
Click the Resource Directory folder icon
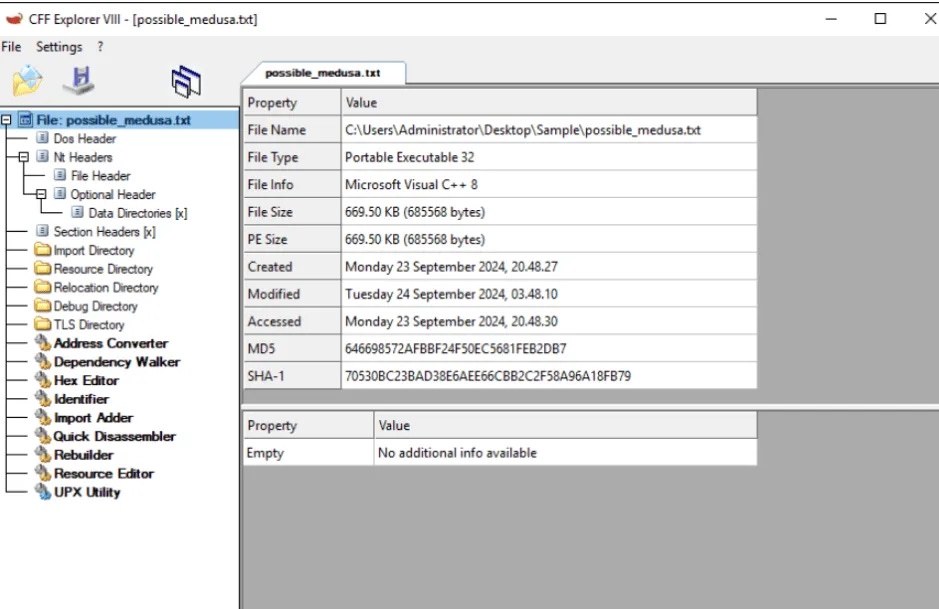point(43,268)
